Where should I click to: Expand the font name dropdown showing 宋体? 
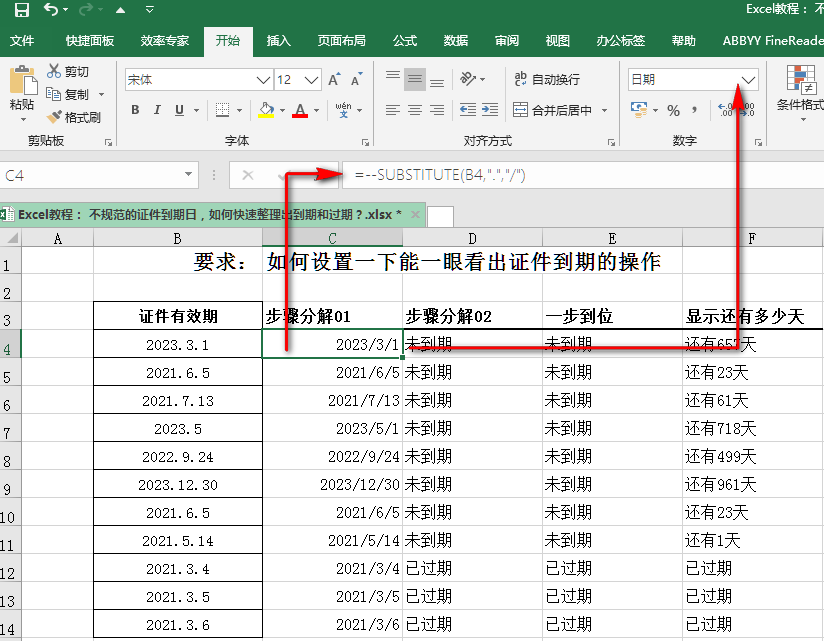tap(263, 80)
